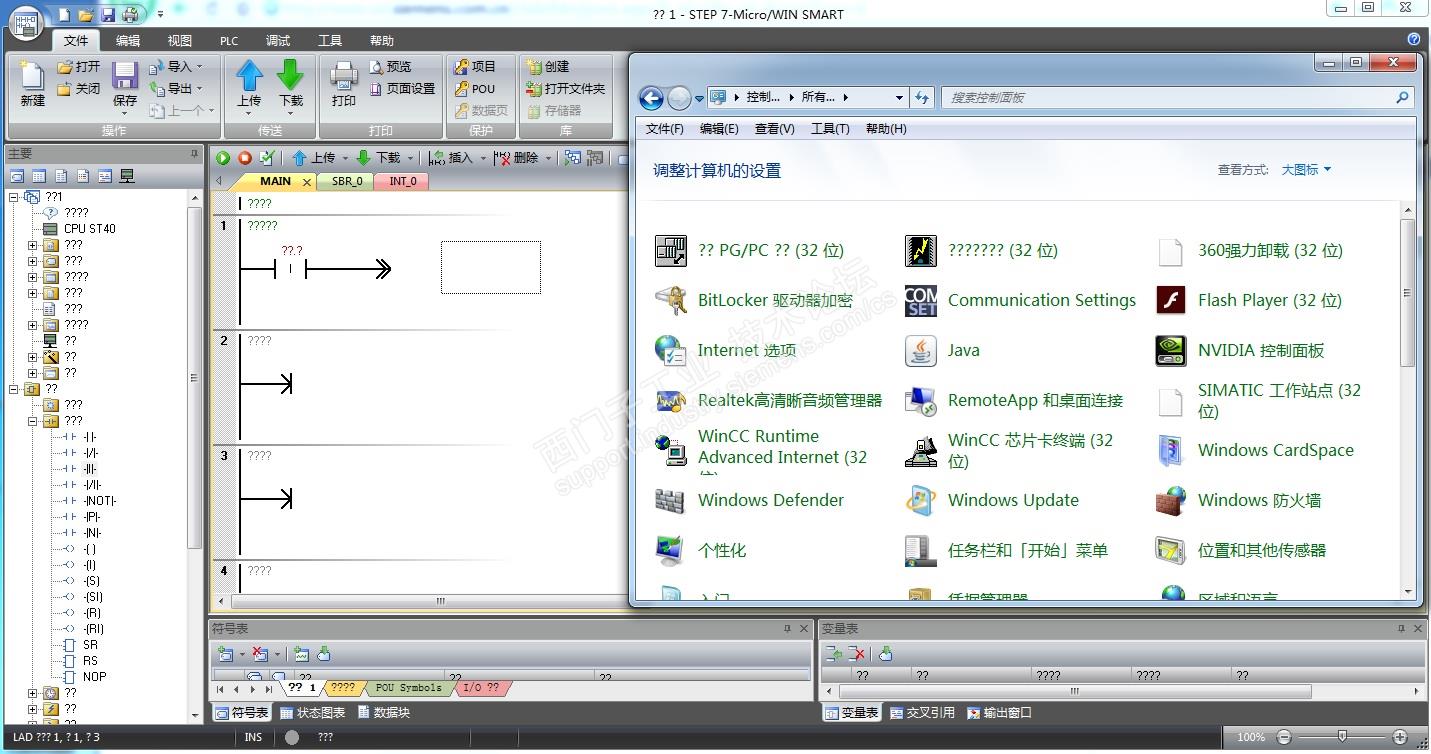The image size is (1431, 754).
Task: Open Windows Update in Control Panel
Action: coord(991,500)
